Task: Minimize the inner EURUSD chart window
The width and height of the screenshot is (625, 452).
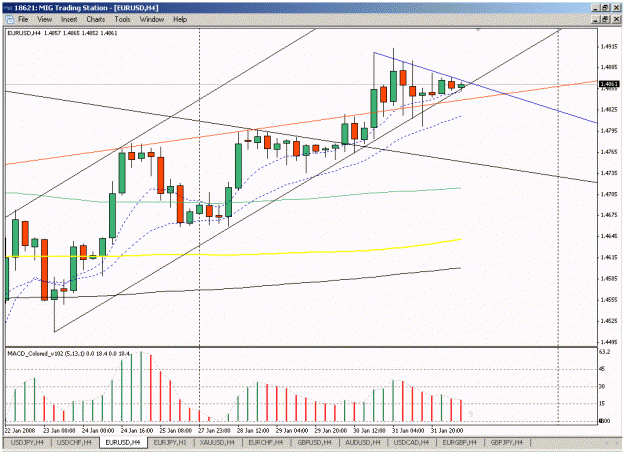Action: (596, 19)
